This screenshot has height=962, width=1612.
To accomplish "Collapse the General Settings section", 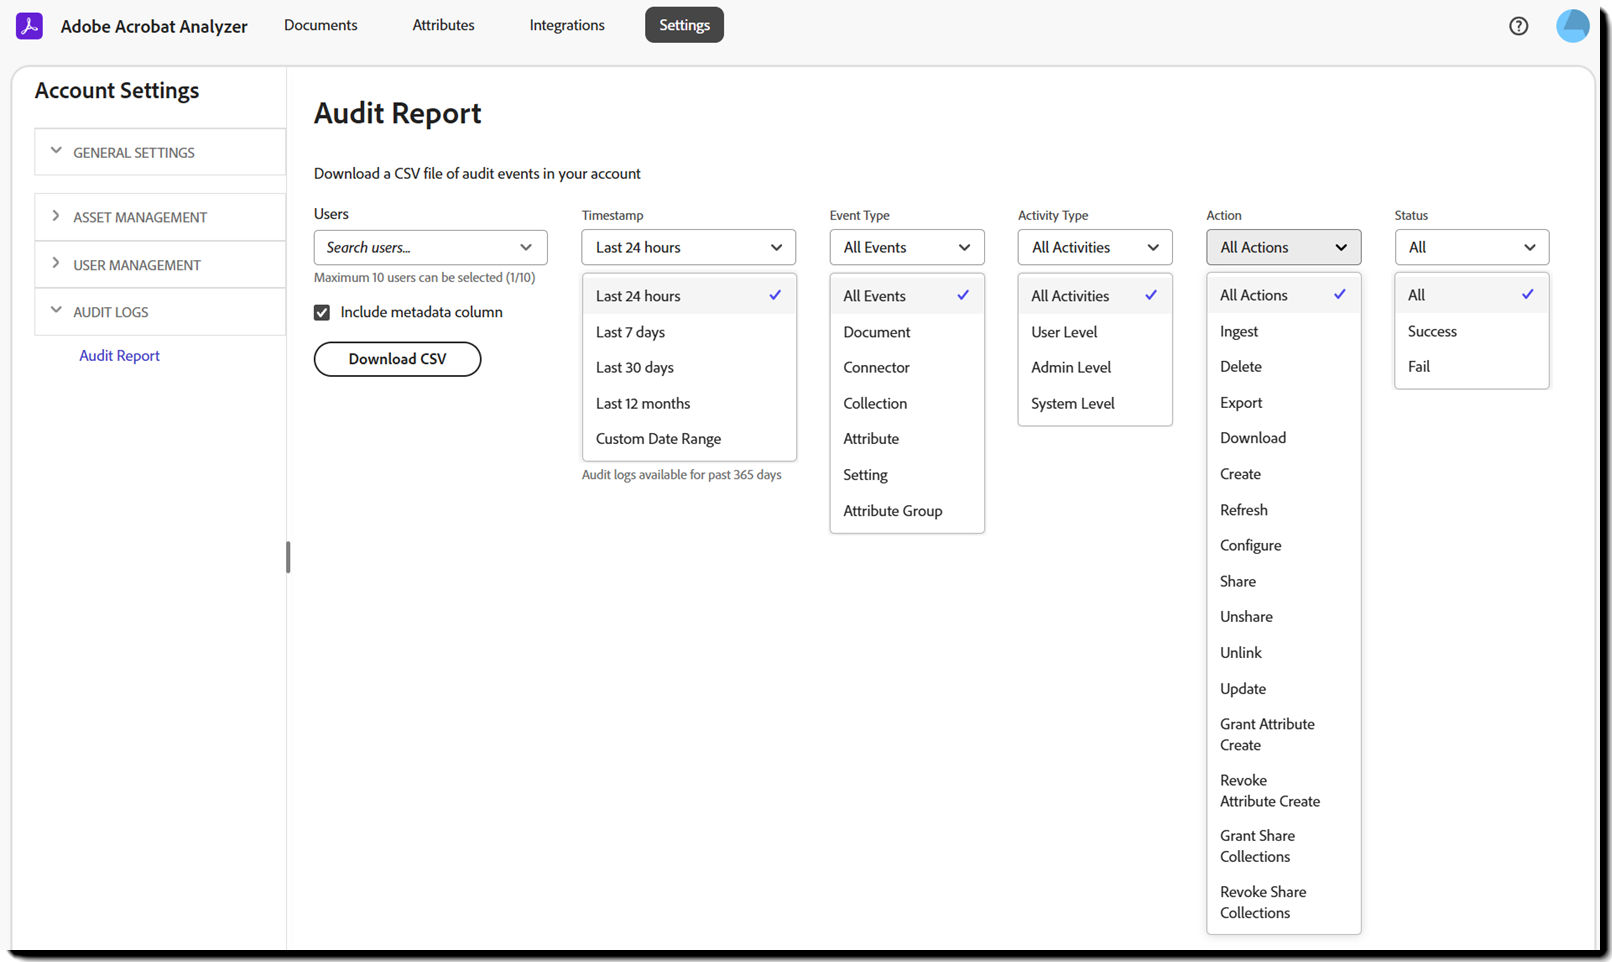I will 134,152.
